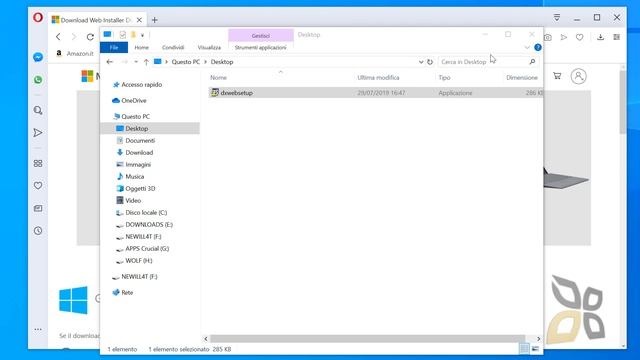
Task: Open My Flow send icon in Opera sidebar
Action: 38,133
